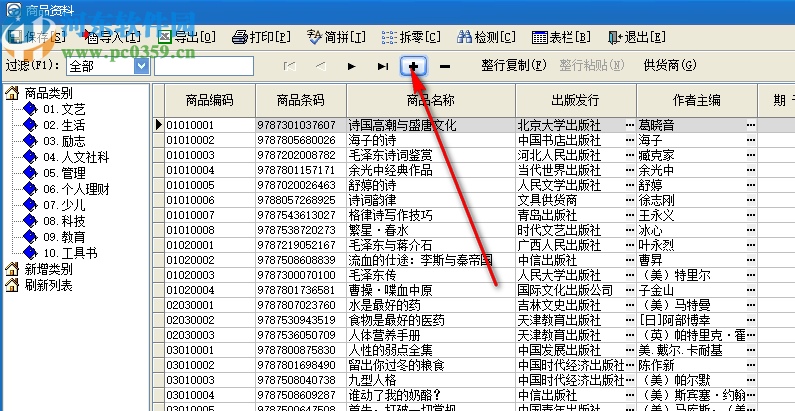Select product code cell 01020003
This screenshot has width=795, height=411.
210,275
